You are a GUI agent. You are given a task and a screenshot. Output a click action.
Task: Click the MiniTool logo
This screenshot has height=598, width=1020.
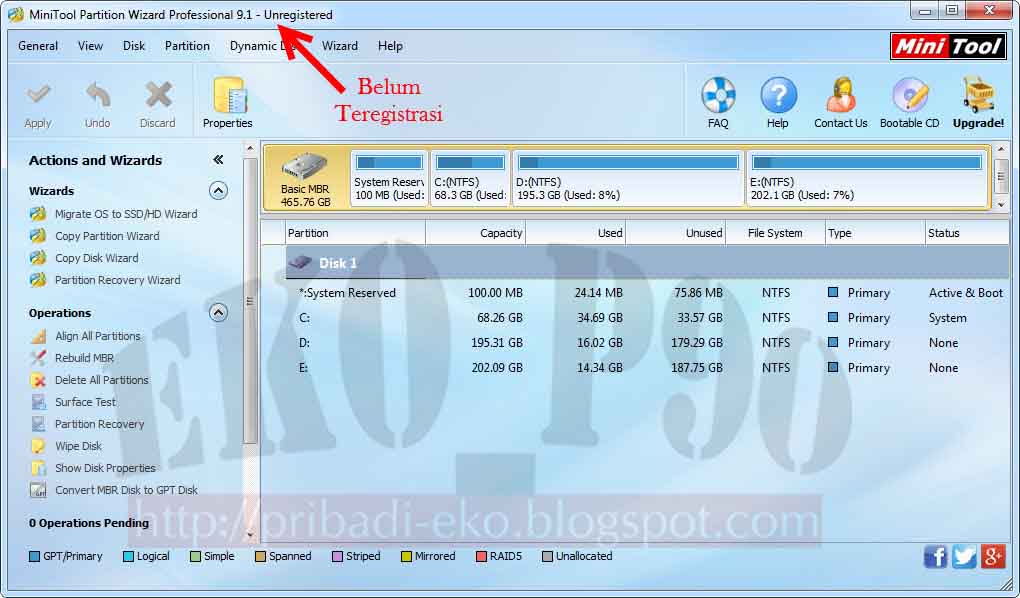948,46
